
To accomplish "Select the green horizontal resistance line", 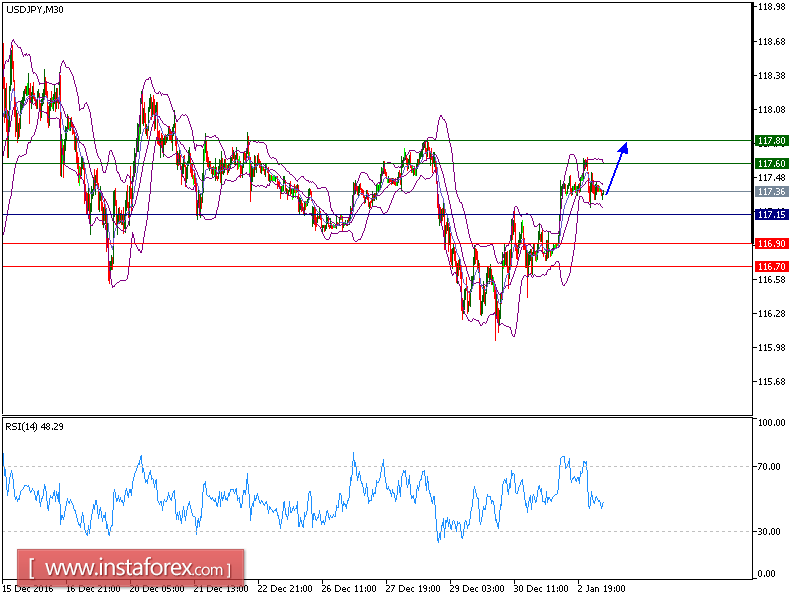I will click(300, 141).
